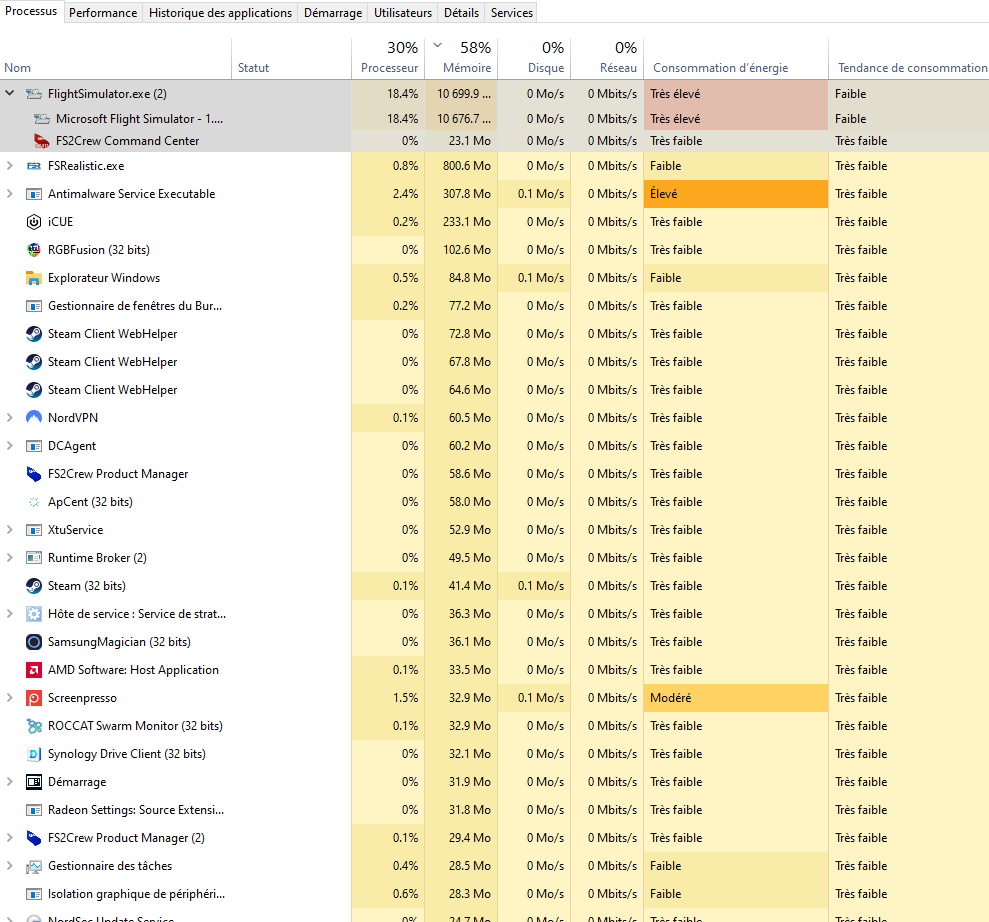
Task: Click the Démarrage process icon
Action: (33, 782)
